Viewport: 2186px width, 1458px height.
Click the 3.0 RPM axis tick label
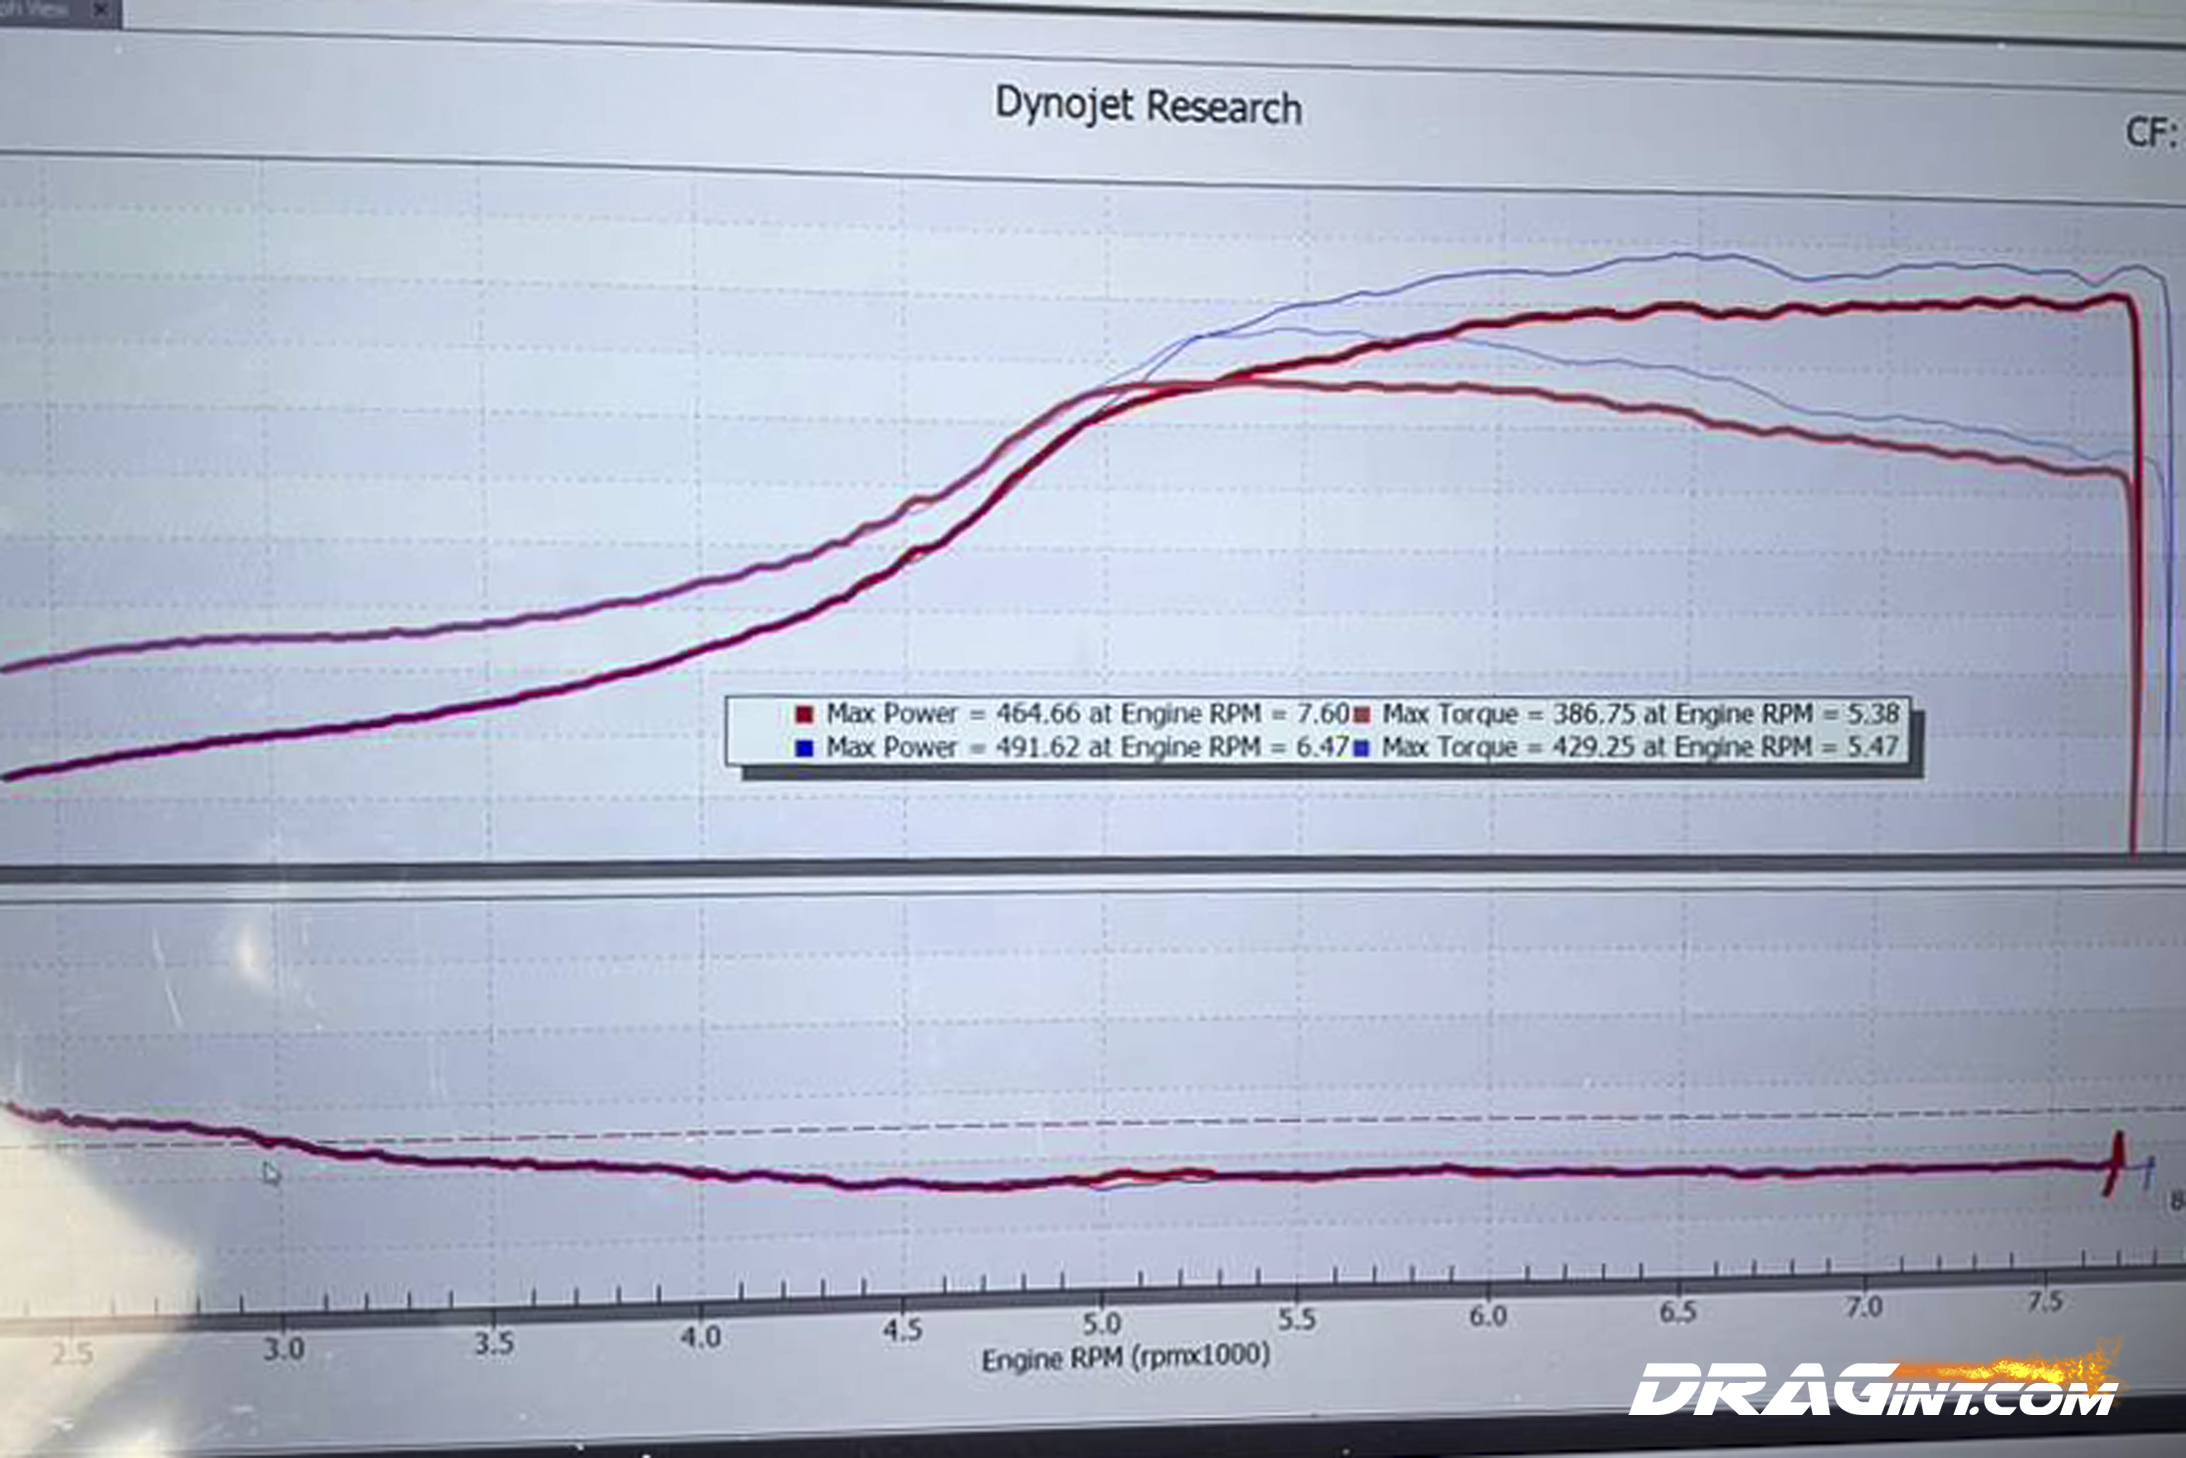click(x=284, y=1349)
